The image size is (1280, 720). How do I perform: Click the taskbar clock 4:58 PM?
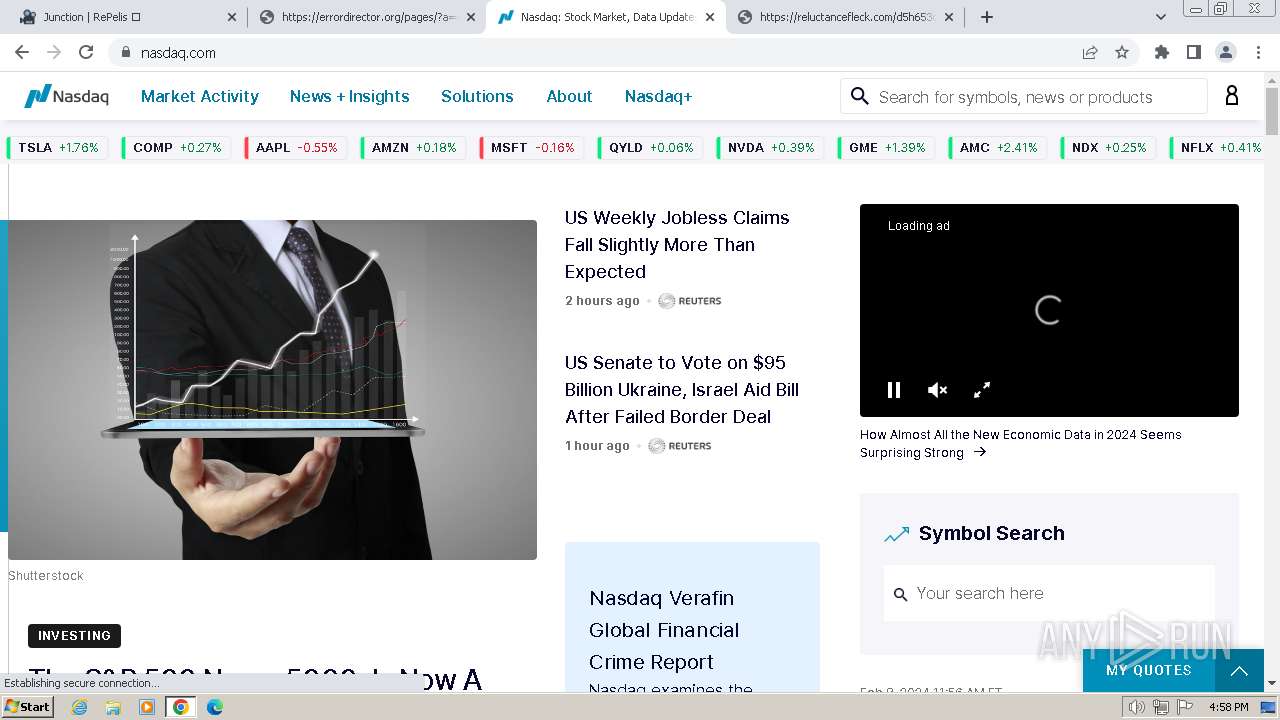pyautogui.click(x=1228, y=707)
